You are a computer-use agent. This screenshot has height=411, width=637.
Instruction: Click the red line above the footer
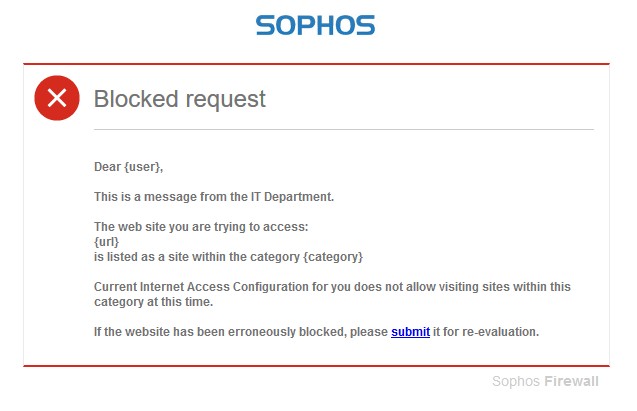316,366
